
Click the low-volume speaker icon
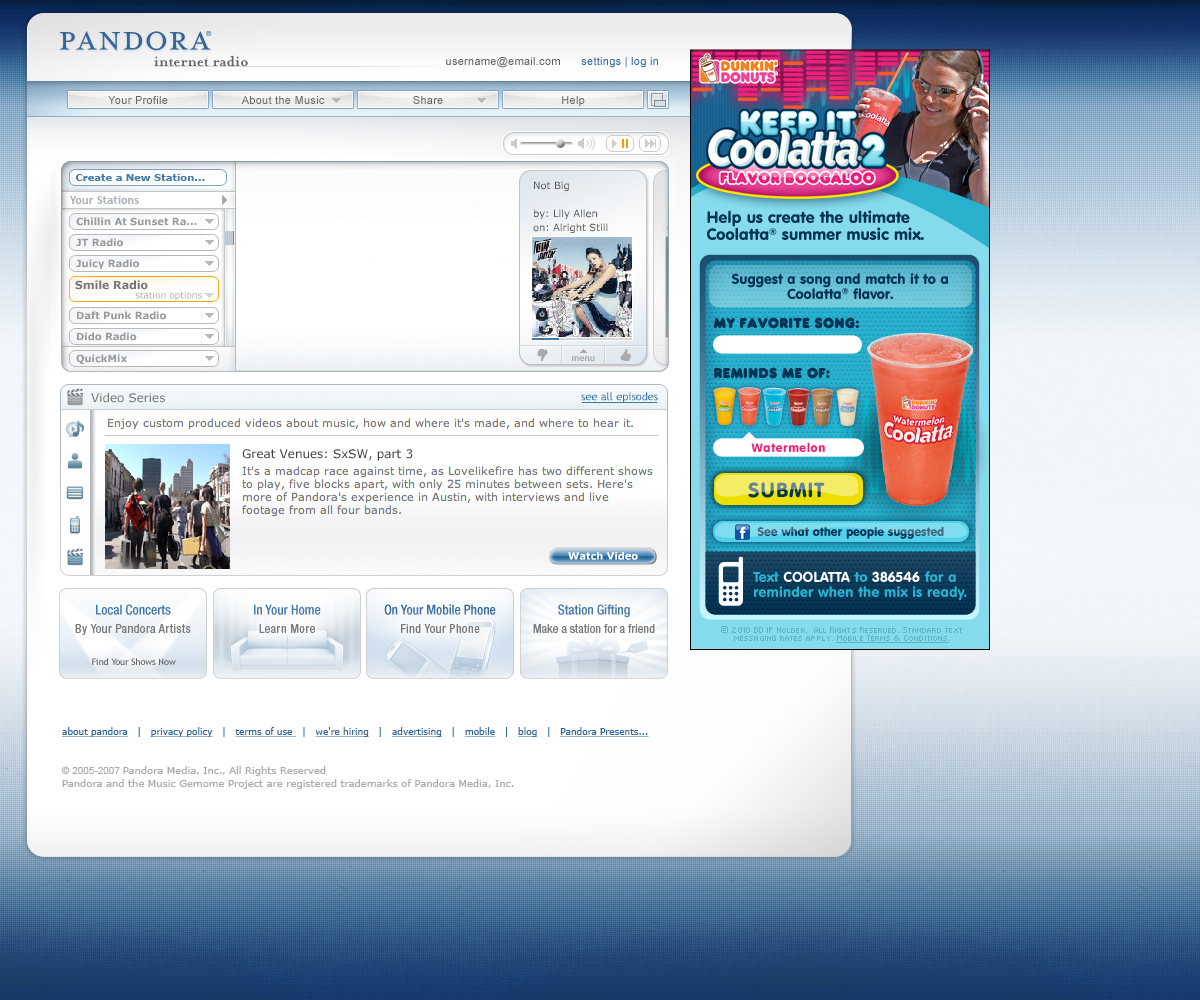tap(515, 144)
